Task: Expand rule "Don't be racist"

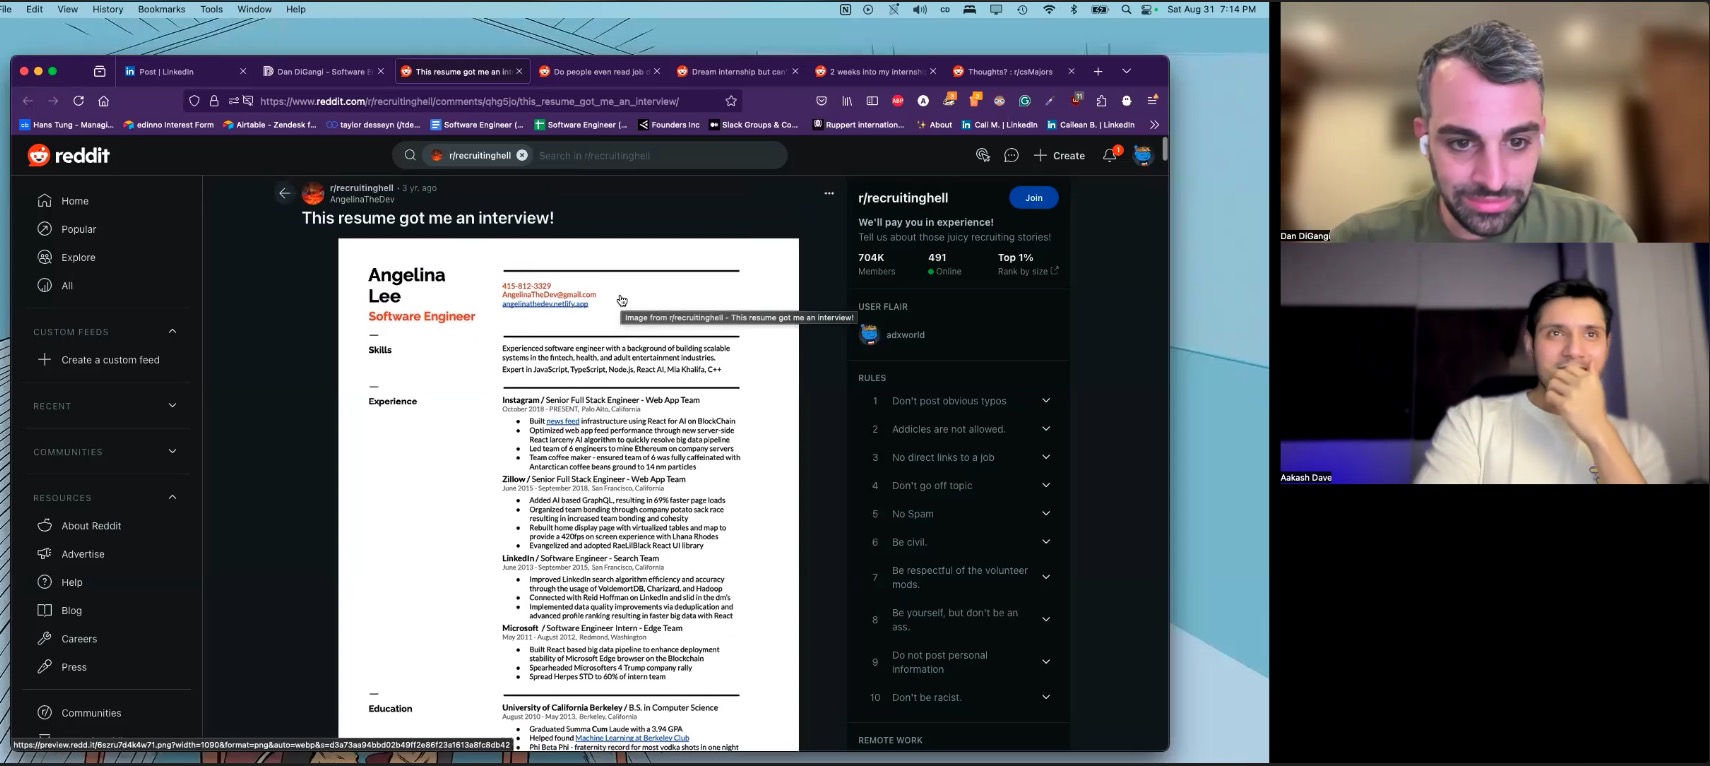Action: [1046, 697]
